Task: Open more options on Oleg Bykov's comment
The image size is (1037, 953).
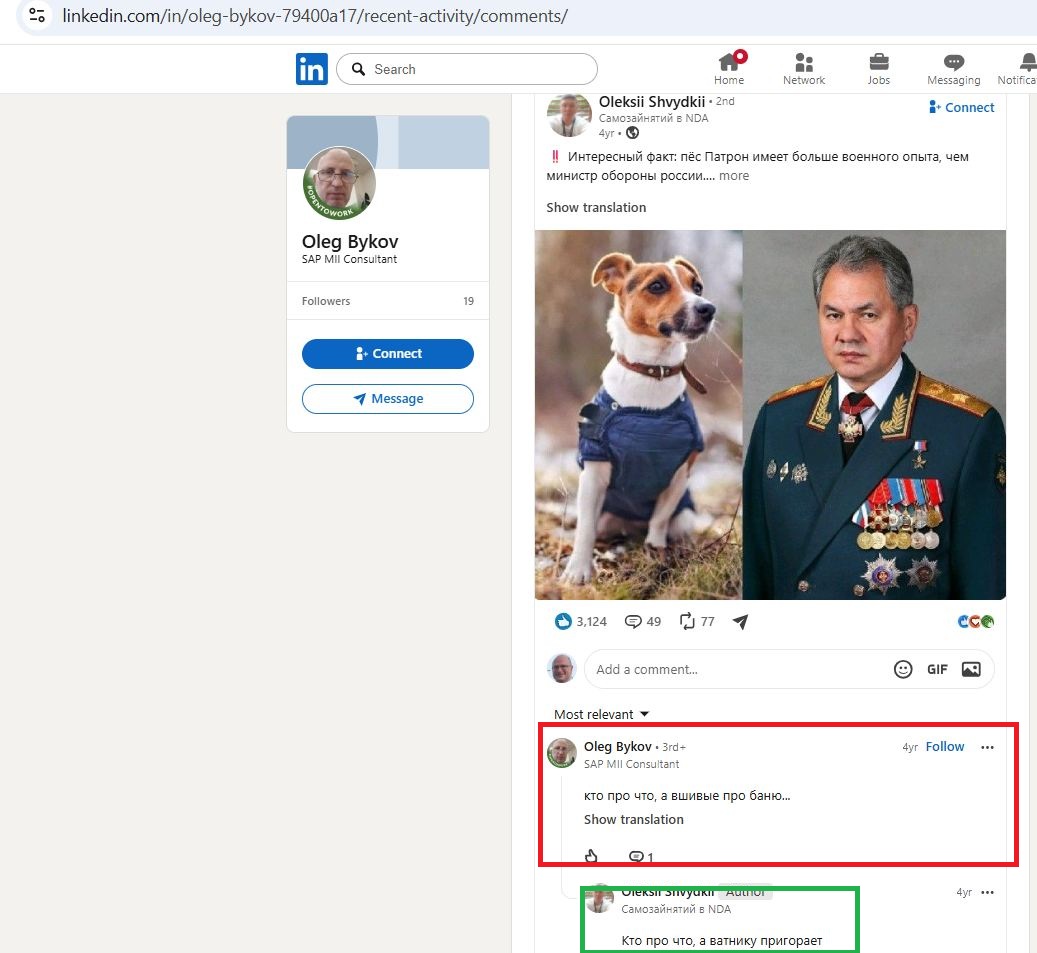Action: point(987,747)
